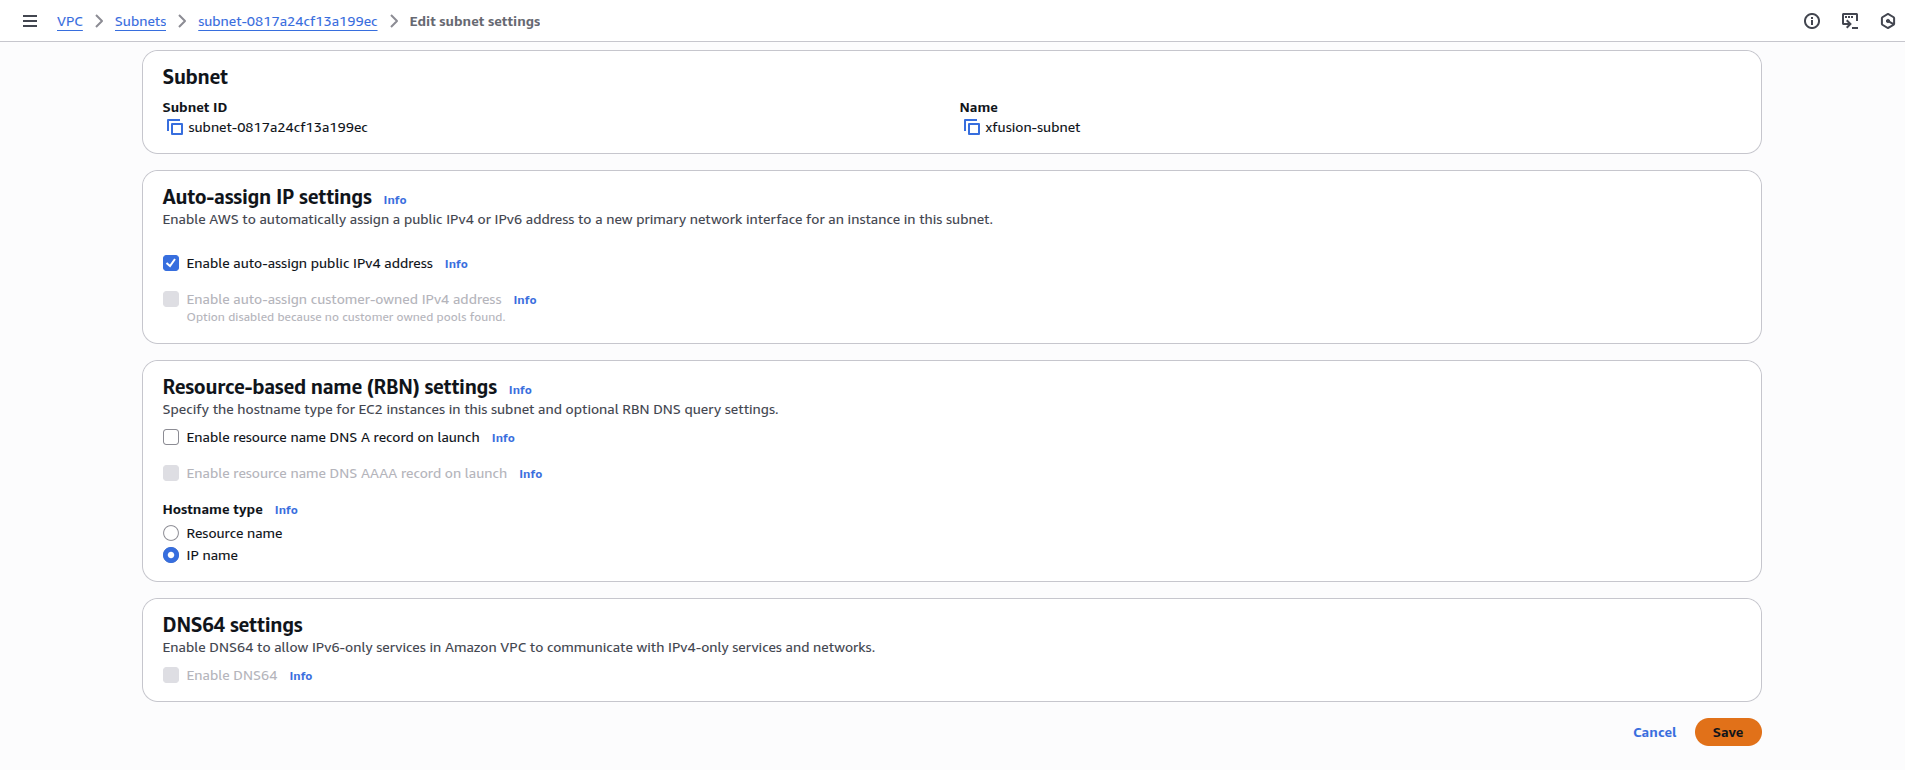
Task: Open the hamburger navigation menu
Action: pyautogui.click(x=30, y=21)
